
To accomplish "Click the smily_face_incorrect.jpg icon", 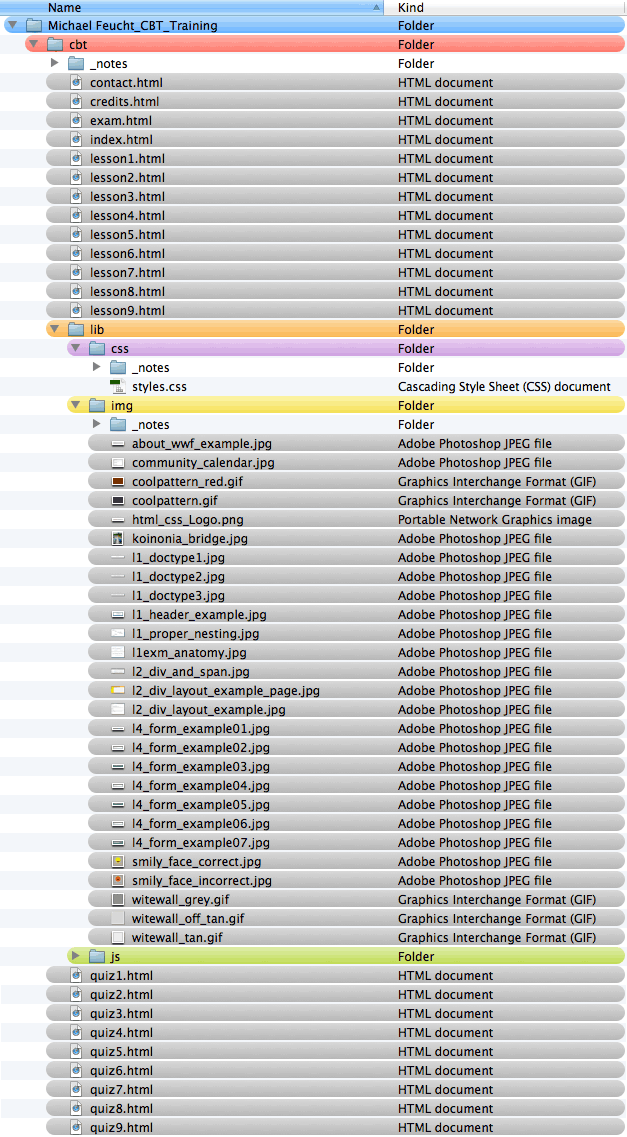I will [118, 880].
